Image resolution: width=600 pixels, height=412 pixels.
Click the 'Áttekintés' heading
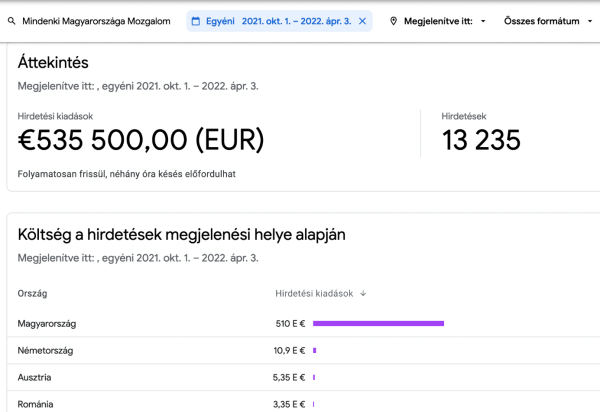(53, 62)
